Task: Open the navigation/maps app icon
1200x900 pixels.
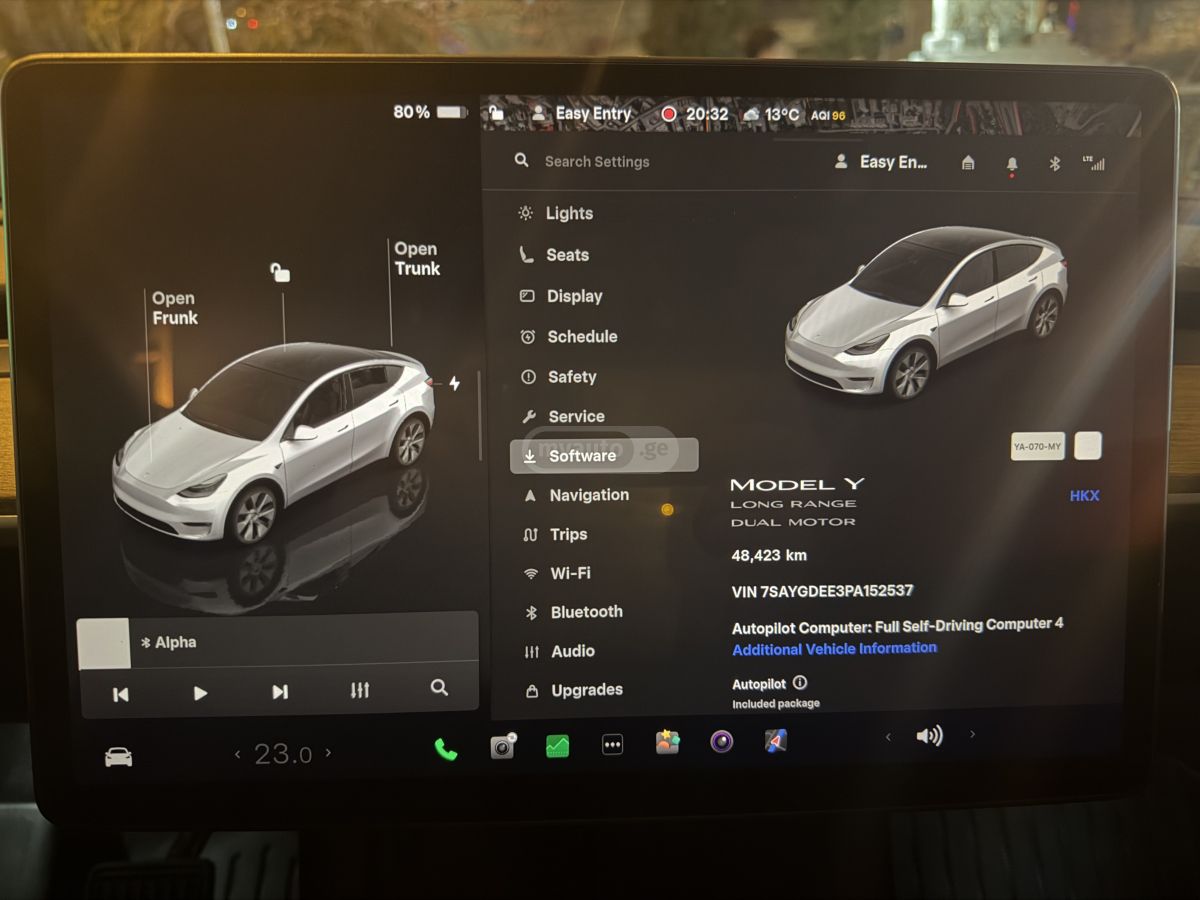Action: pyautogui.click(x=776, y=742)
